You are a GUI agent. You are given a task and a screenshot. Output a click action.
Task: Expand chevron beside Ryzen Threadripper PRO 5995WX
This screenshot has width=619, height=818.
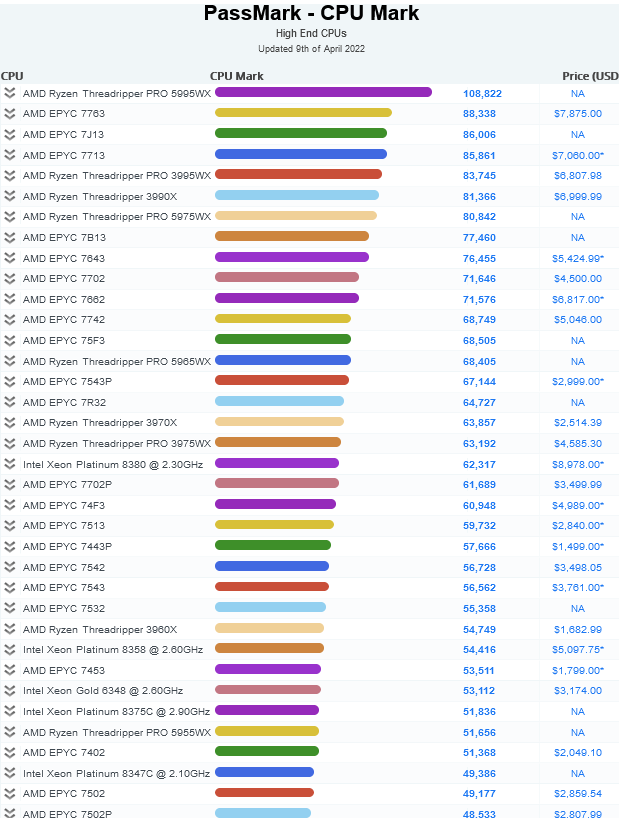pos(10,93)
